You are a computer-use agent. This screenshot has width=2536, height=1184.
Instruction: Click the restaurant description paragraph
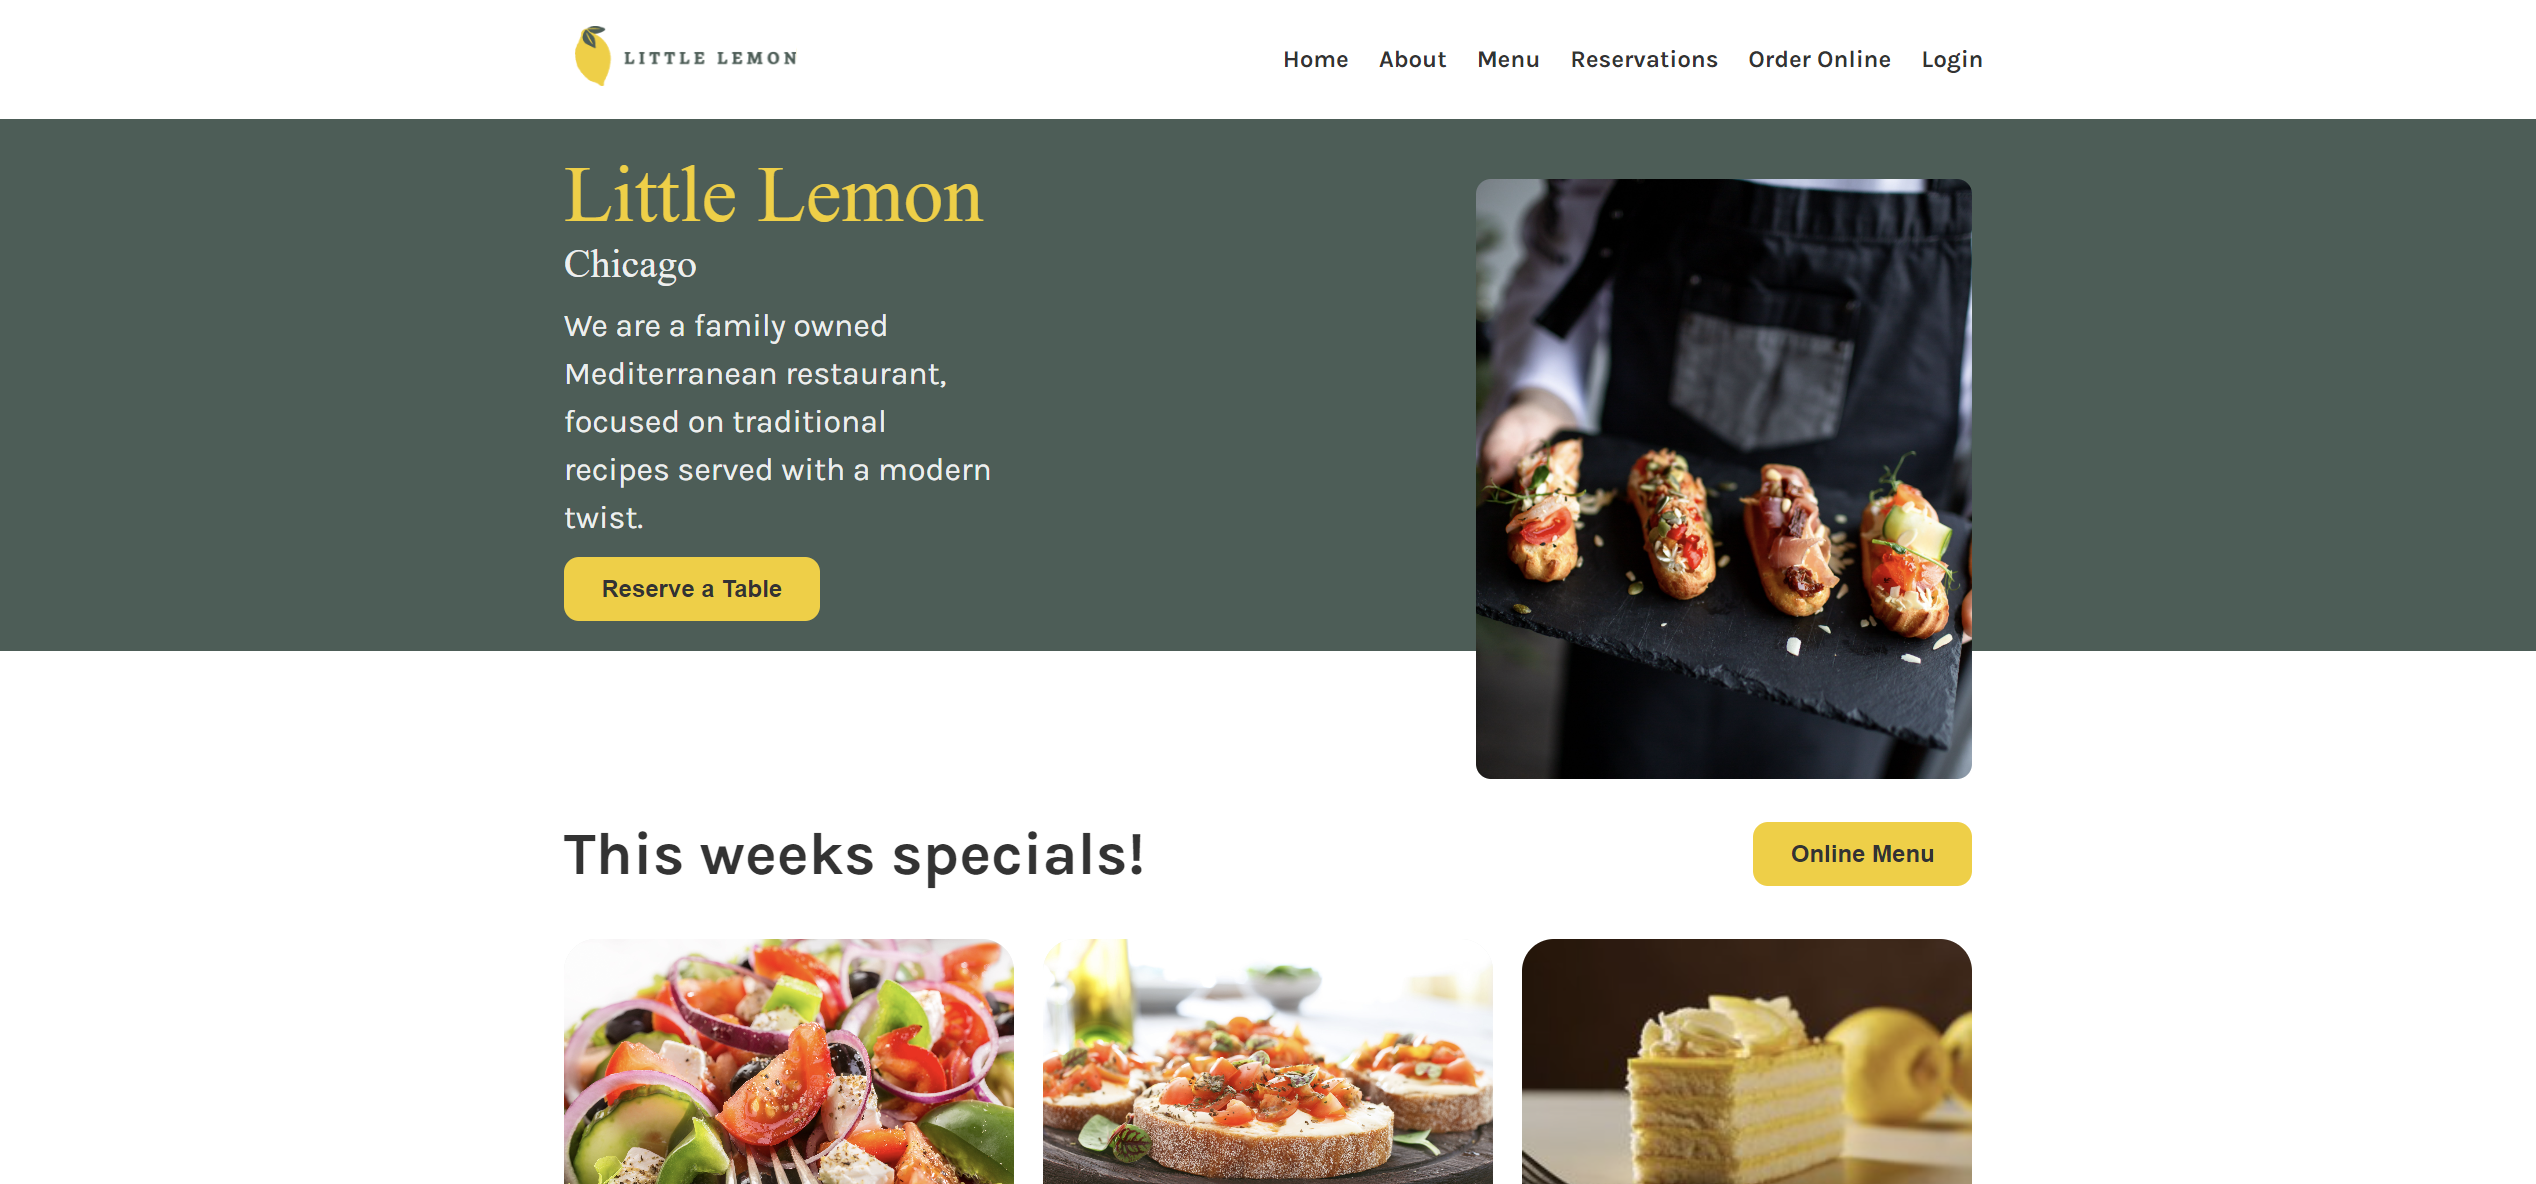tap(778, 422)
